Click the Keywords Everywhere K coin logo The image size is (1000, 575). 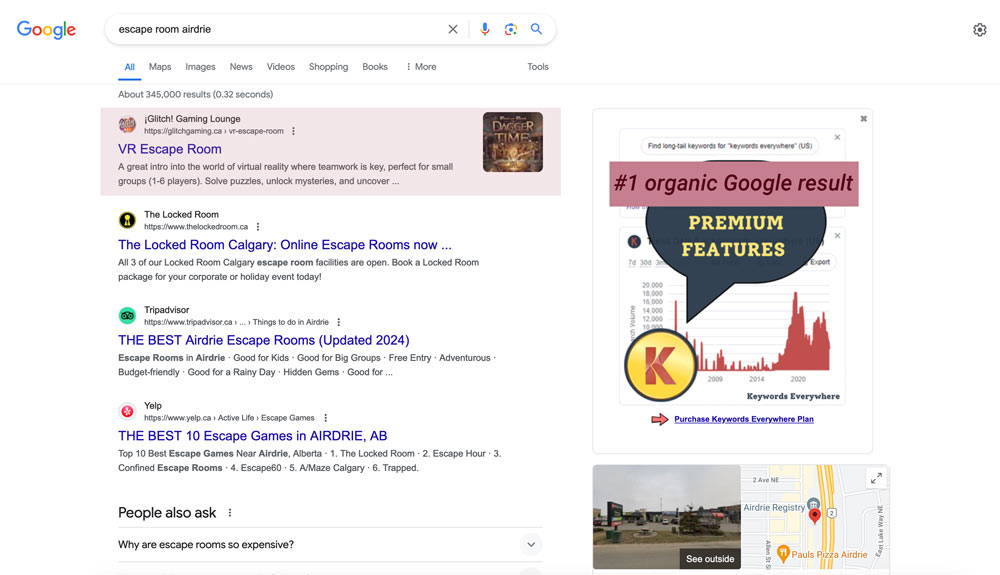pyautogui.click(x=660, y=365)
